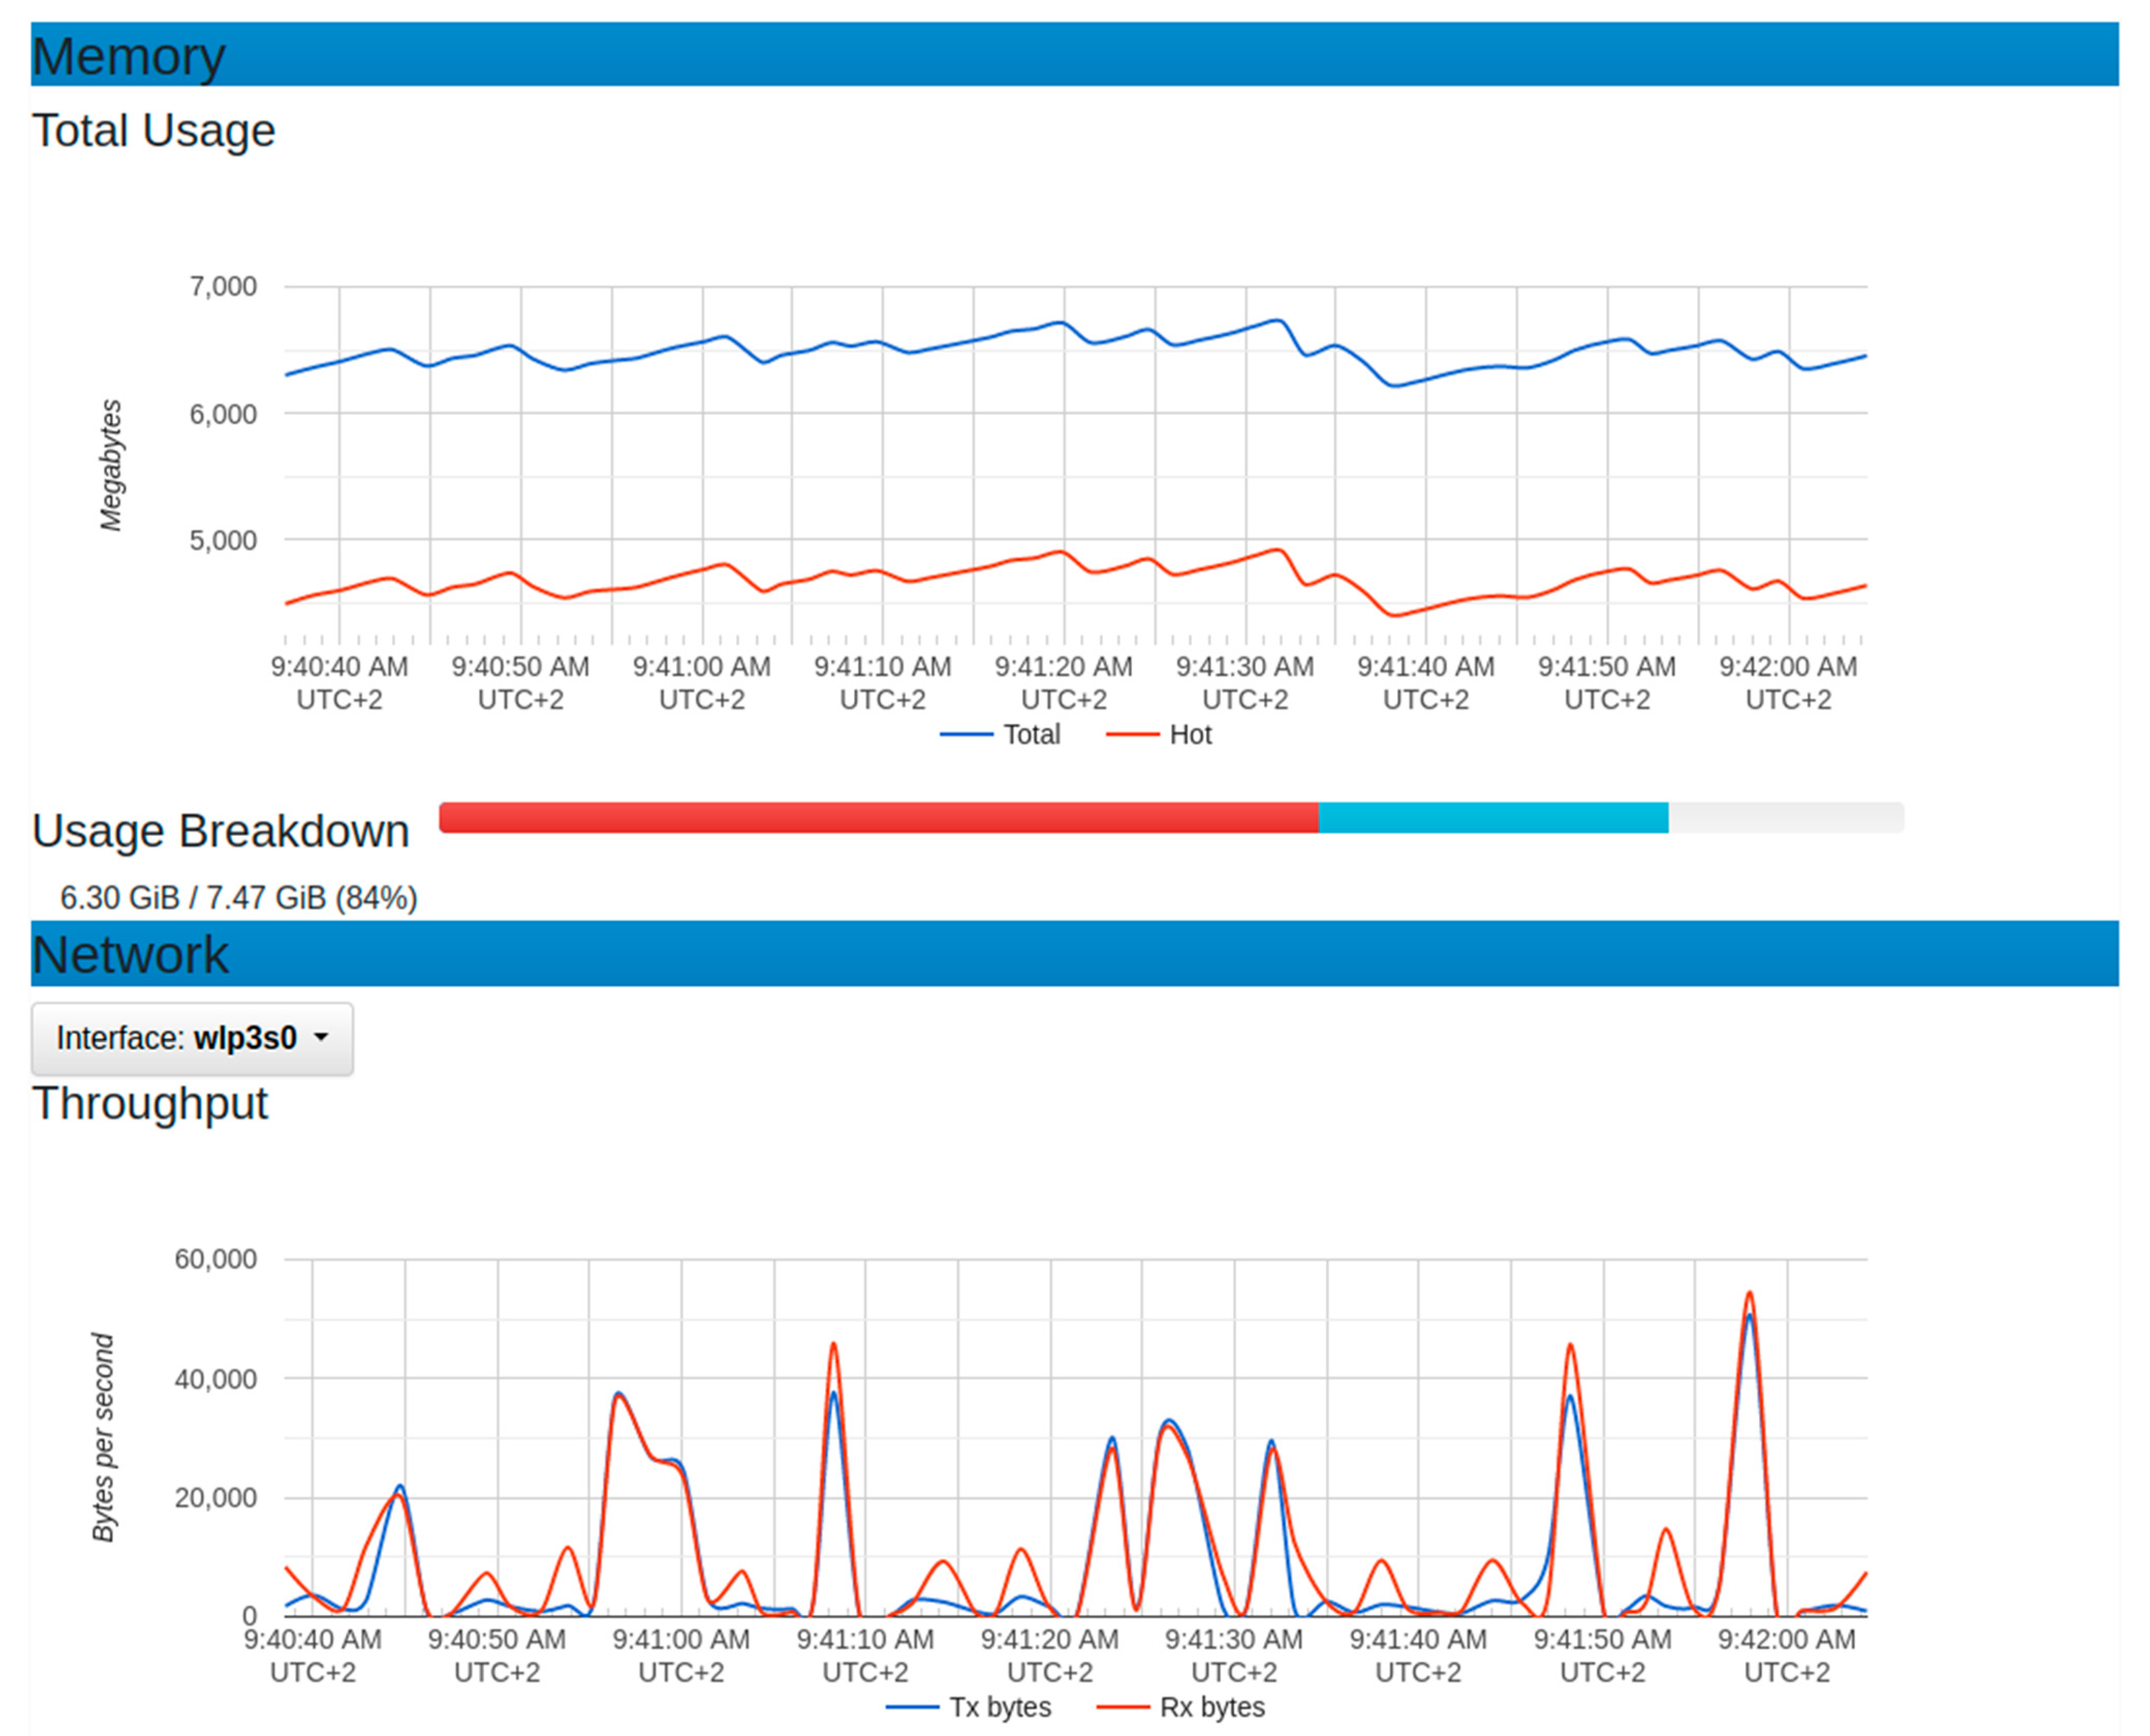Viewport: 2150px width, 1736px height.
Task: Click the Memory section header
Action: (128, 56)
